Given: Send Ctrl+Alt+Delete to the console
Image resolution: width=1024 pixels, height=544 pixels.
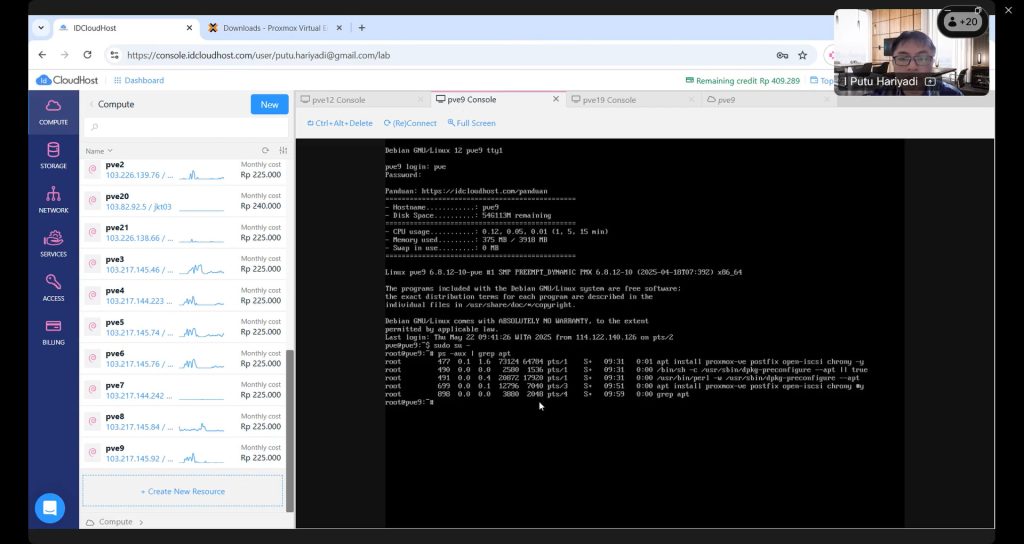Looking at the screenshot, I should [x=340, y=123].
